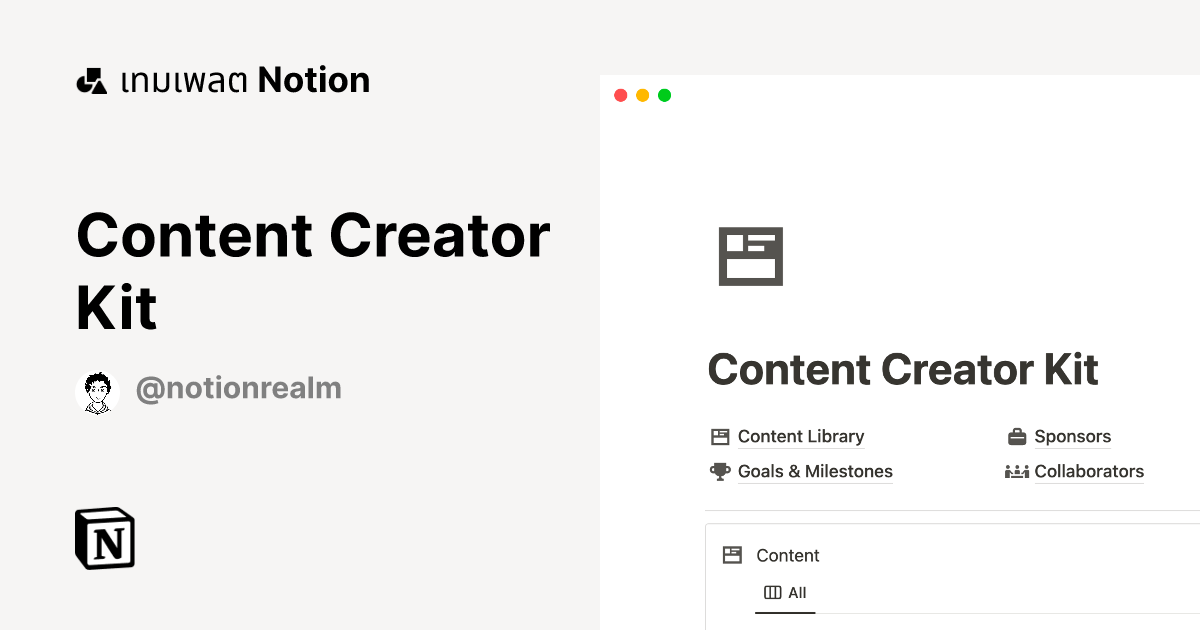Click the เทมเพลต Notion site logo shapes
The width and height of the screenshot is (1200, 630).
[x=91, y=80]
